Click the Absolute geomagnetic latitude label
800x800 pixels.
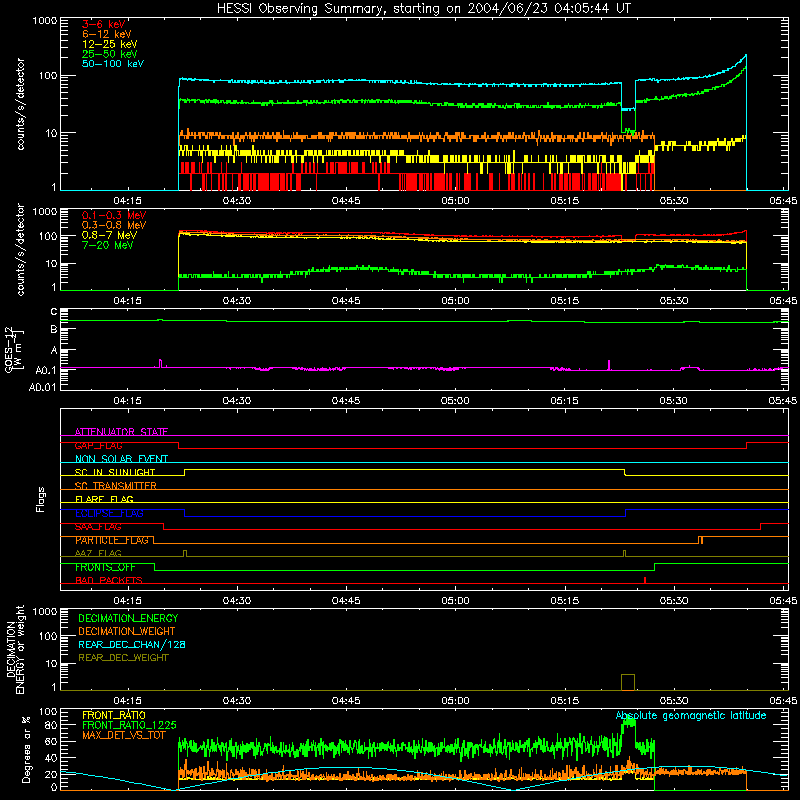click(691, 715)
